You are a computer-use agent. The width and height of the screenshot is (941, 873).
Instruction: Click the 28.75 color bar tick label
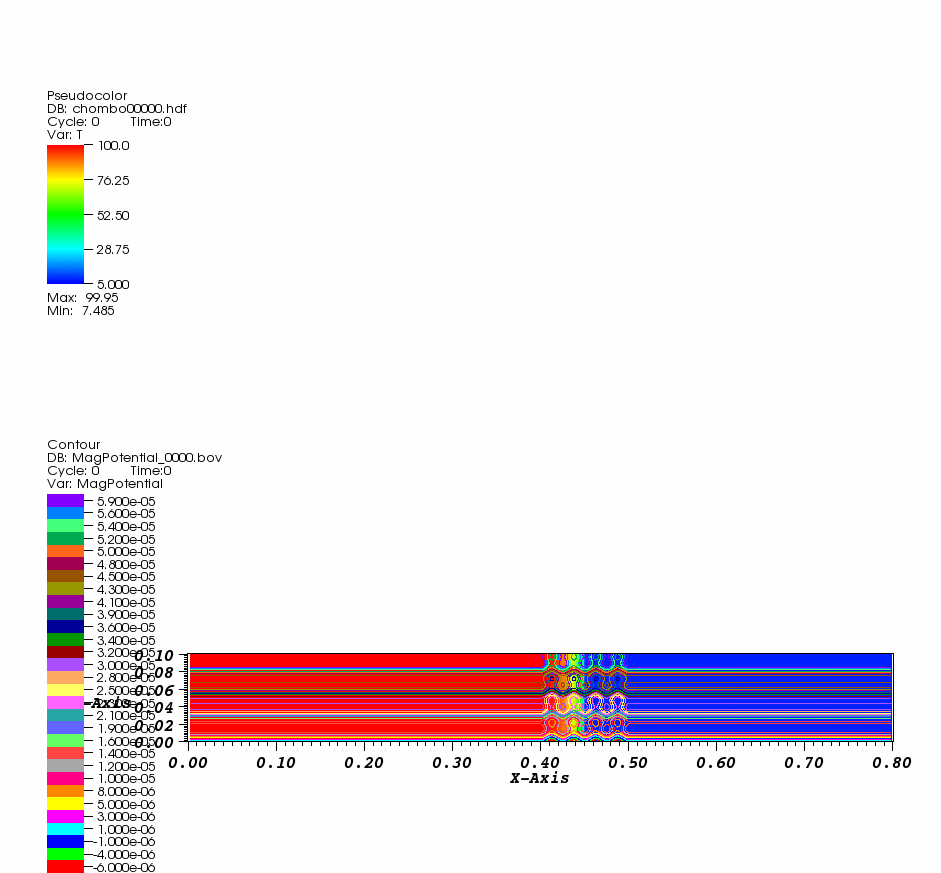(x=113, y=250)
